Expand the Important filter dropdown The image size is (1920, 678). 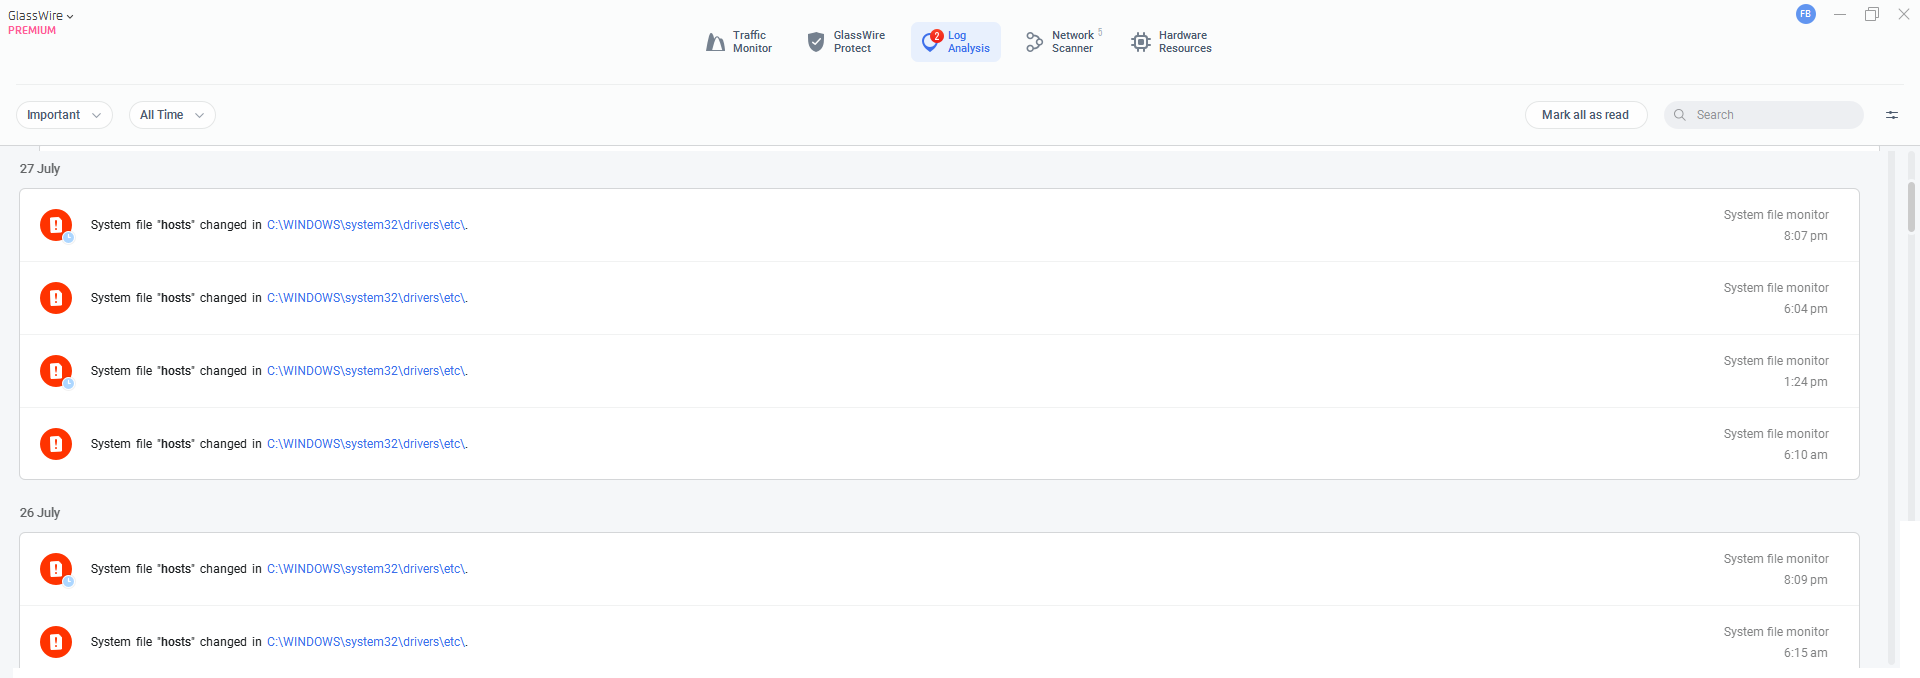click(x=64, y=115)
